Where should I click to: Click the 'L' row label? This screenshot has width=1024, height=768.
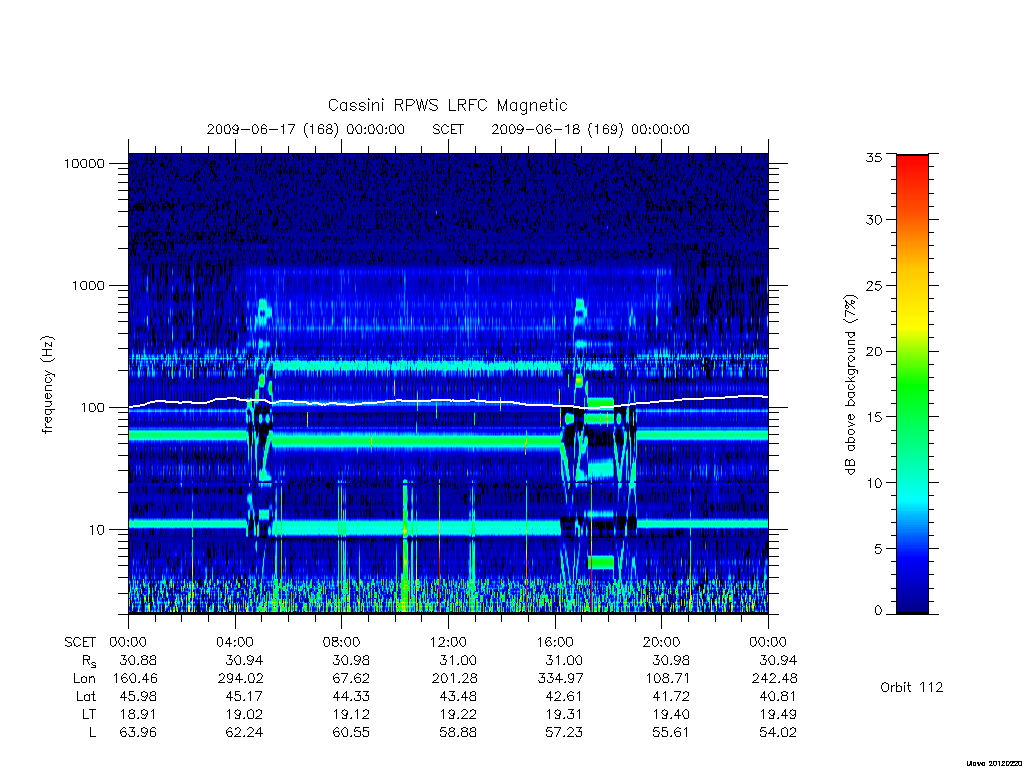(92, 733)
